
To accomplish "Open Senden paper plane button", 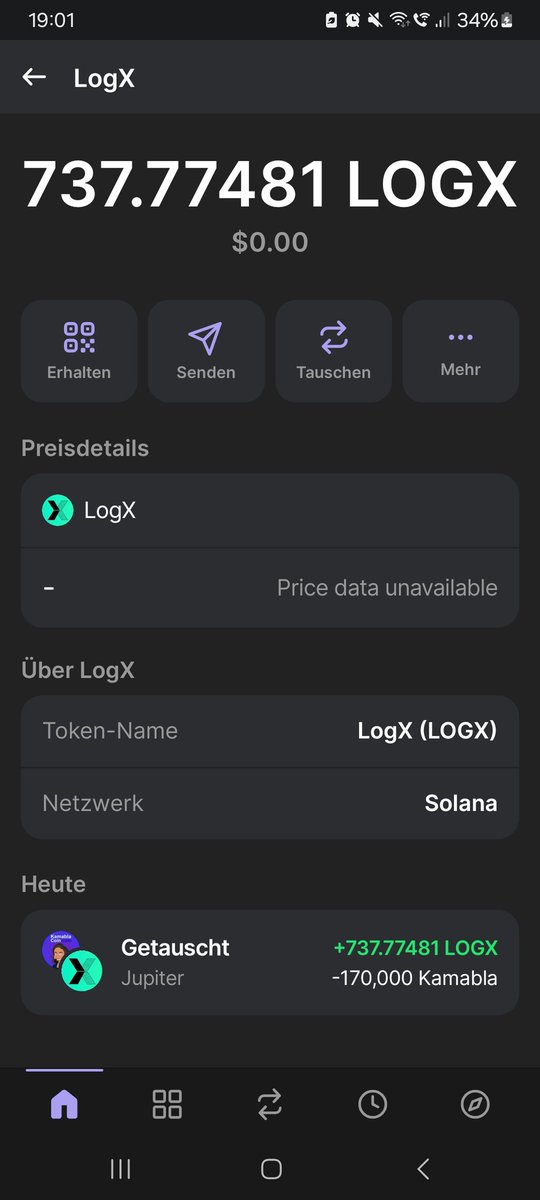I will point(206,351).
